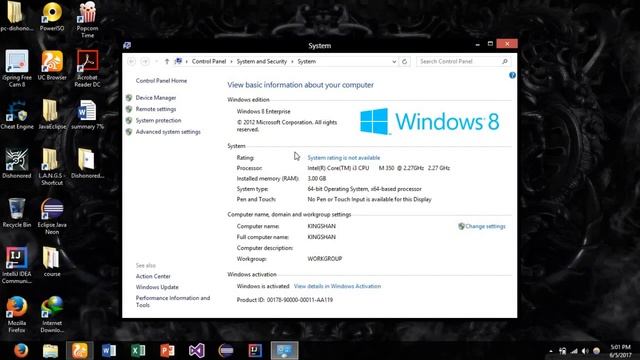This screenshot has height=360, width=640.
Task: Refresh the System control panel page
Action: point(404,61)
